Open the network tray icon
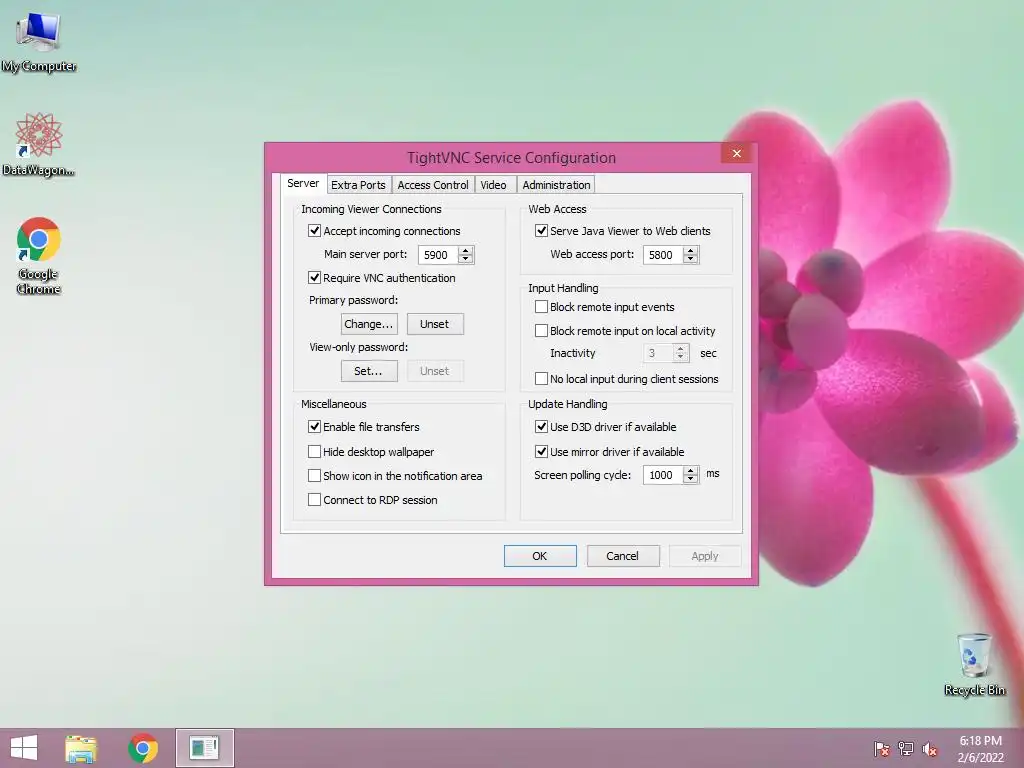Screen dimensions: 1024x768 coord(906,749)
